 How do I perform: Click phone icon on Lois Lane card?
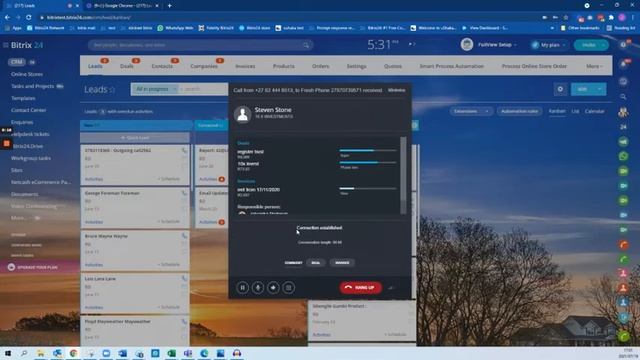(184, 279)
